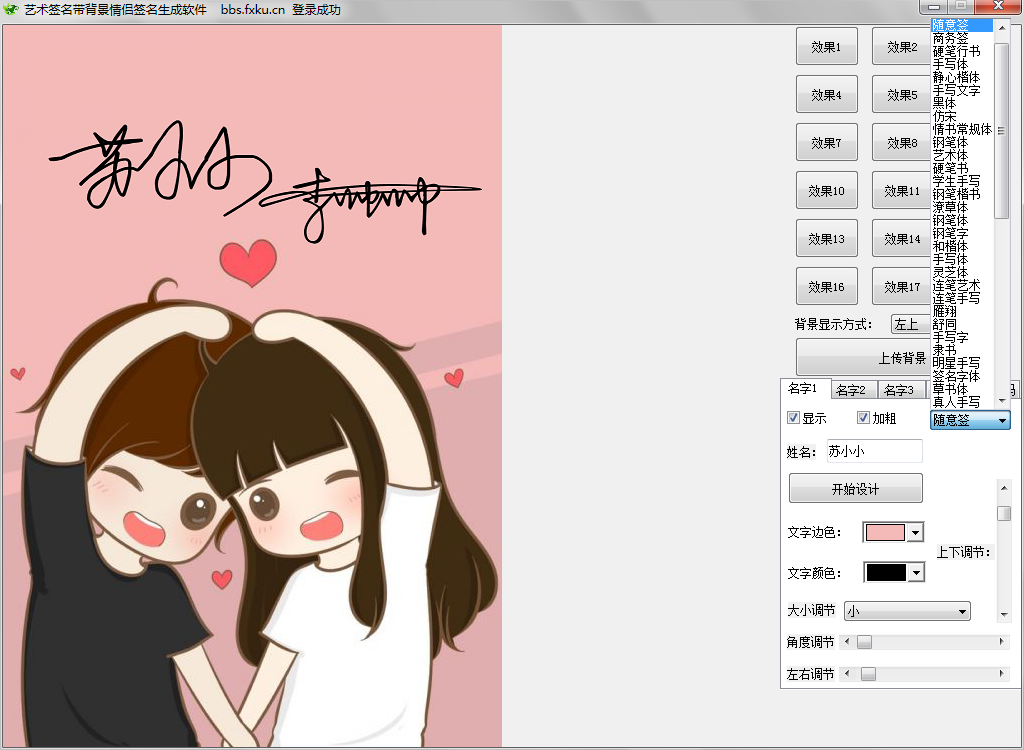Select 钢笔楷书 in the font list
Image resolution: width=1024 pixels, height=750 pixels.
click(x=962, y=194)
